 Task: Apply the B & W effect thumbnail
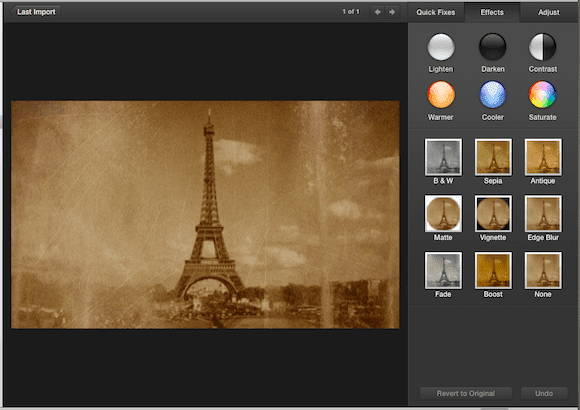(443, 157)
